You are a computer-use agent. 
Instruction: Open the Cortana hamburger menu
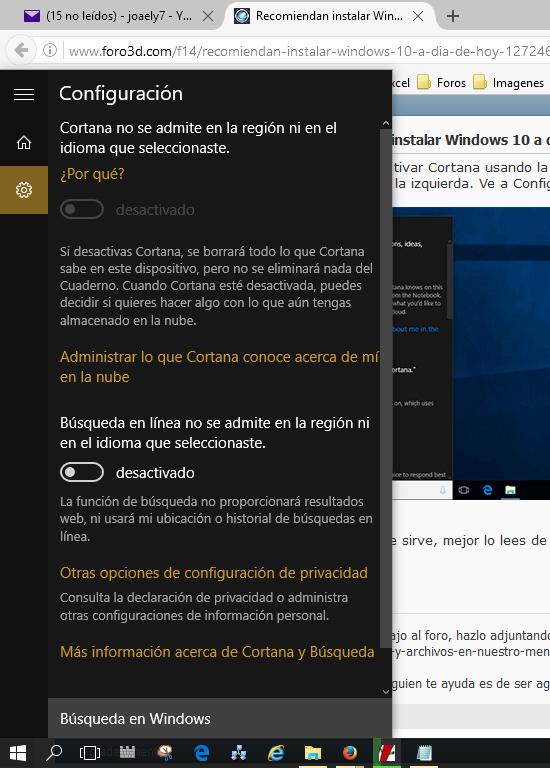tap(24, 94)
